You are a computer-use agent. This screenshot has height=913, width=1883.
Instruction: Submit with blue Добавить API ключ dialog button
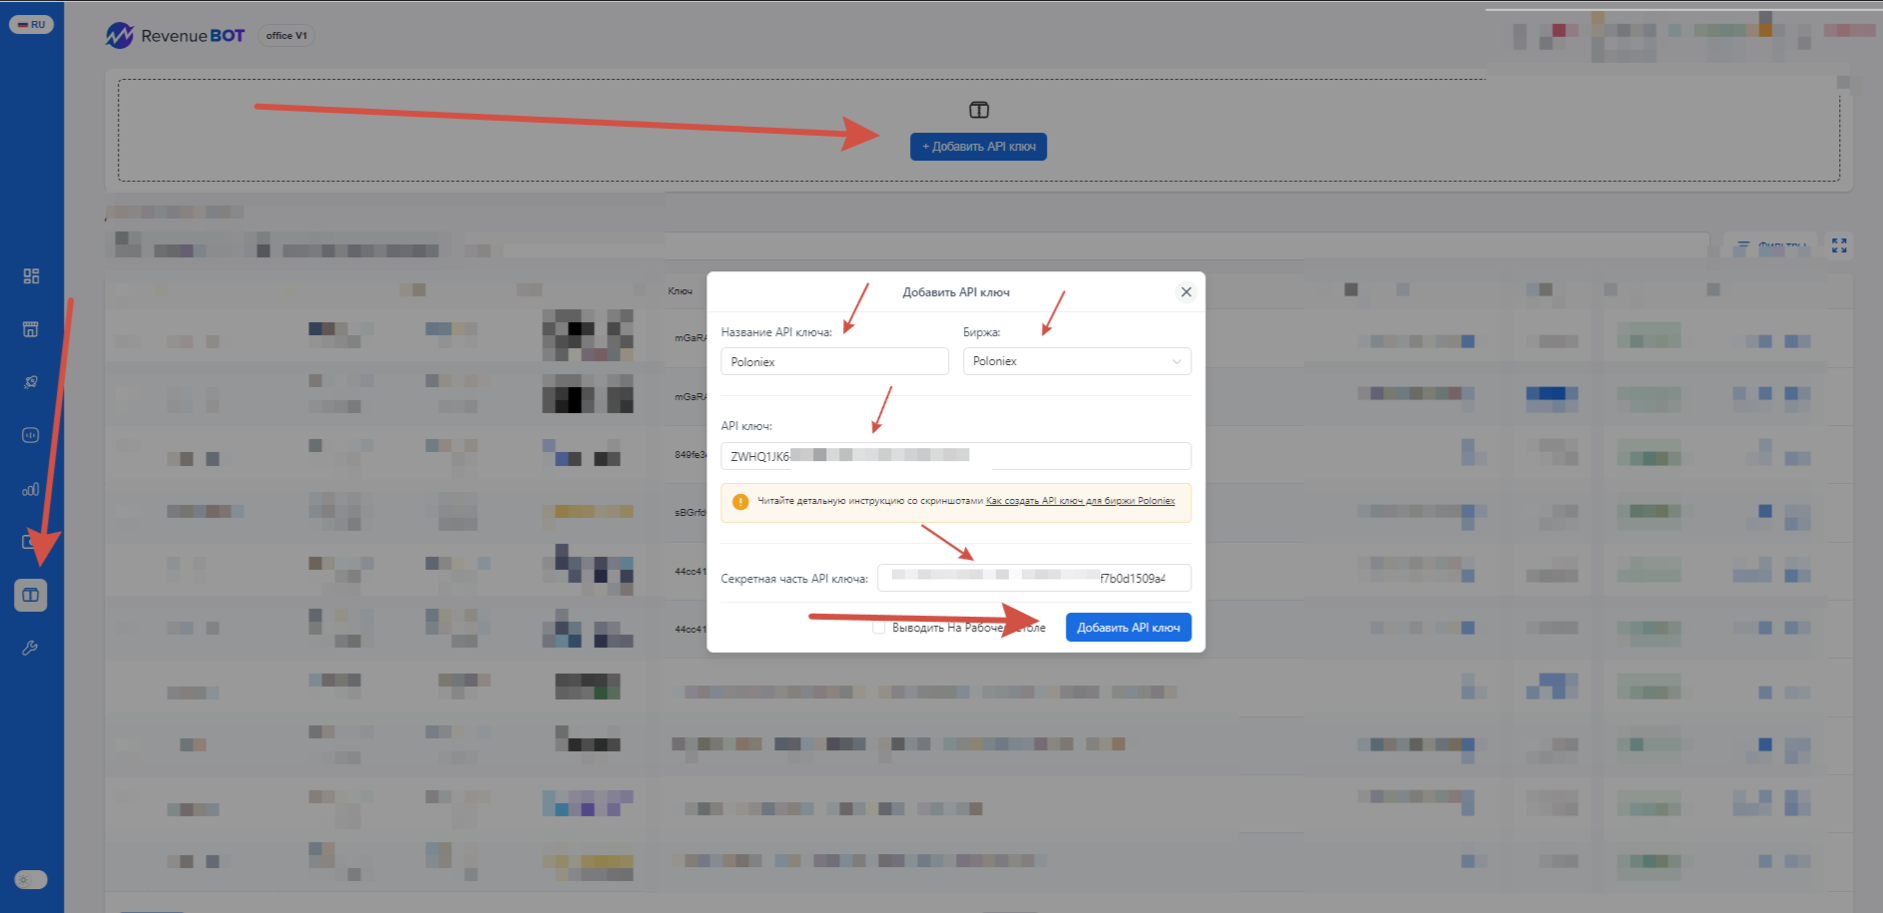tap(1128, 627)
